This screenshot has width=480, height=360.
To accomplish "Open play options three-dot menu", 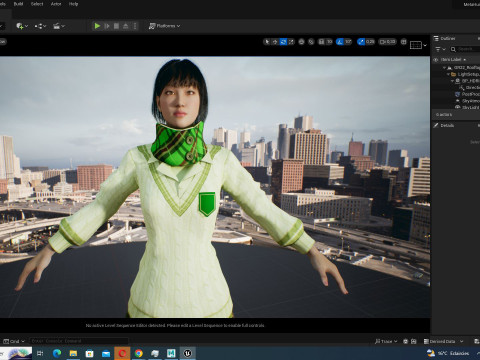I will [135, 26].
